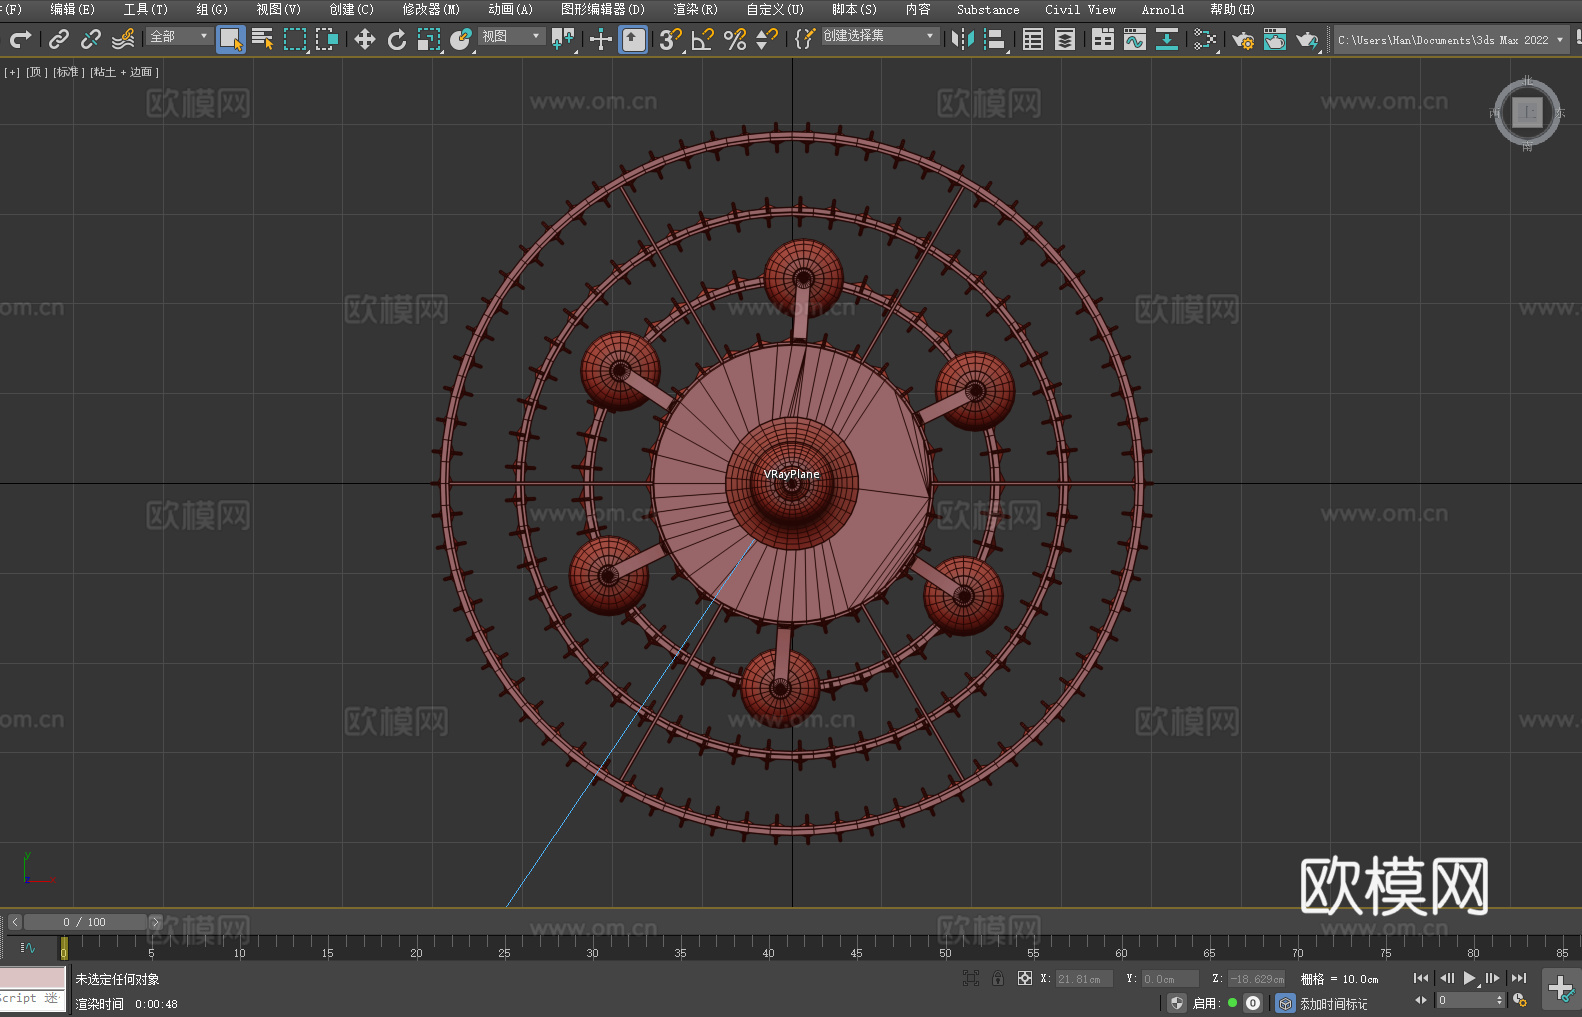Screen dimensions: 1582x1017
Task: Toggle the angle snap button
Action: (702, 39)
